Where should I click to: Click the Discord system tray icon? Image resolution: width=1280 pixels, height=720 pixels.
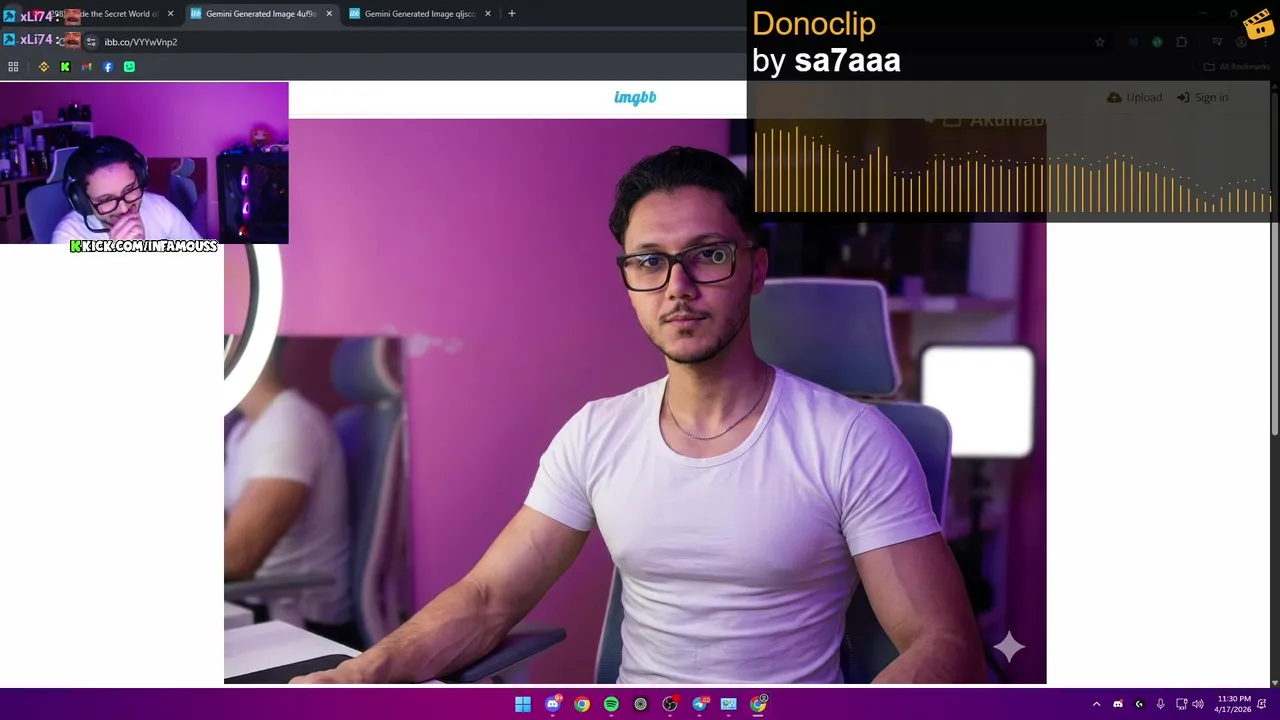(1118, 705)
